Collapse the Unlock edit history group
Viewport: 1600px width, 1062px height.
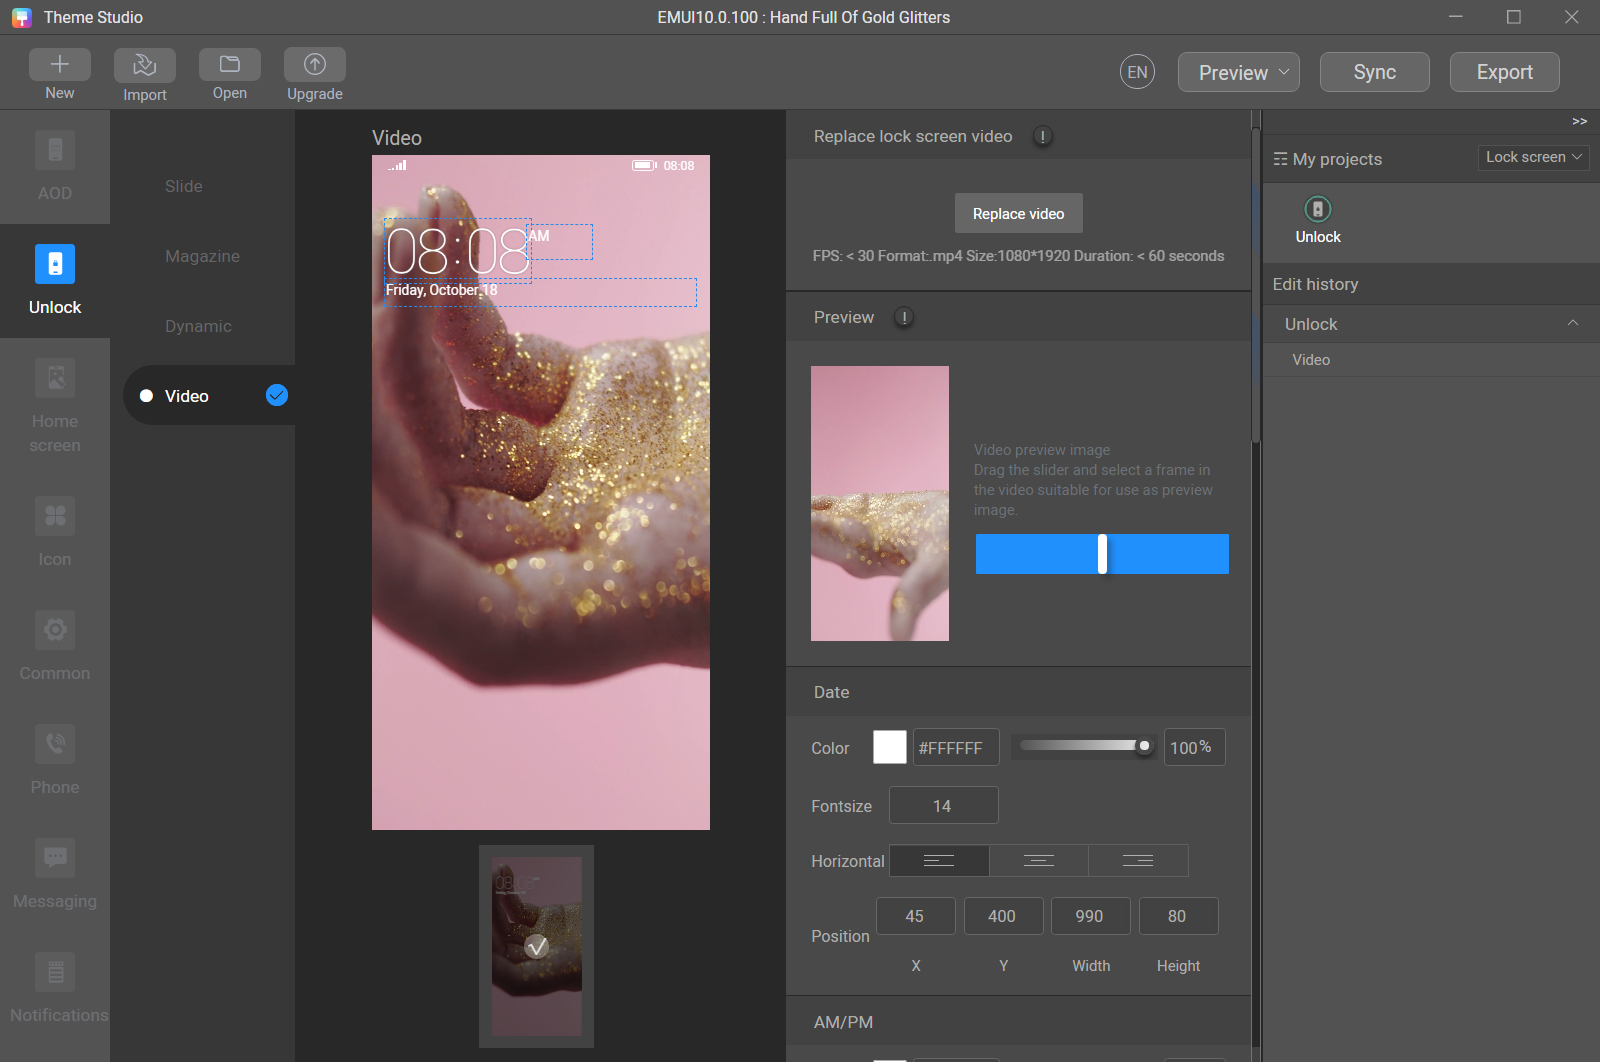(x=1573, y=324)
